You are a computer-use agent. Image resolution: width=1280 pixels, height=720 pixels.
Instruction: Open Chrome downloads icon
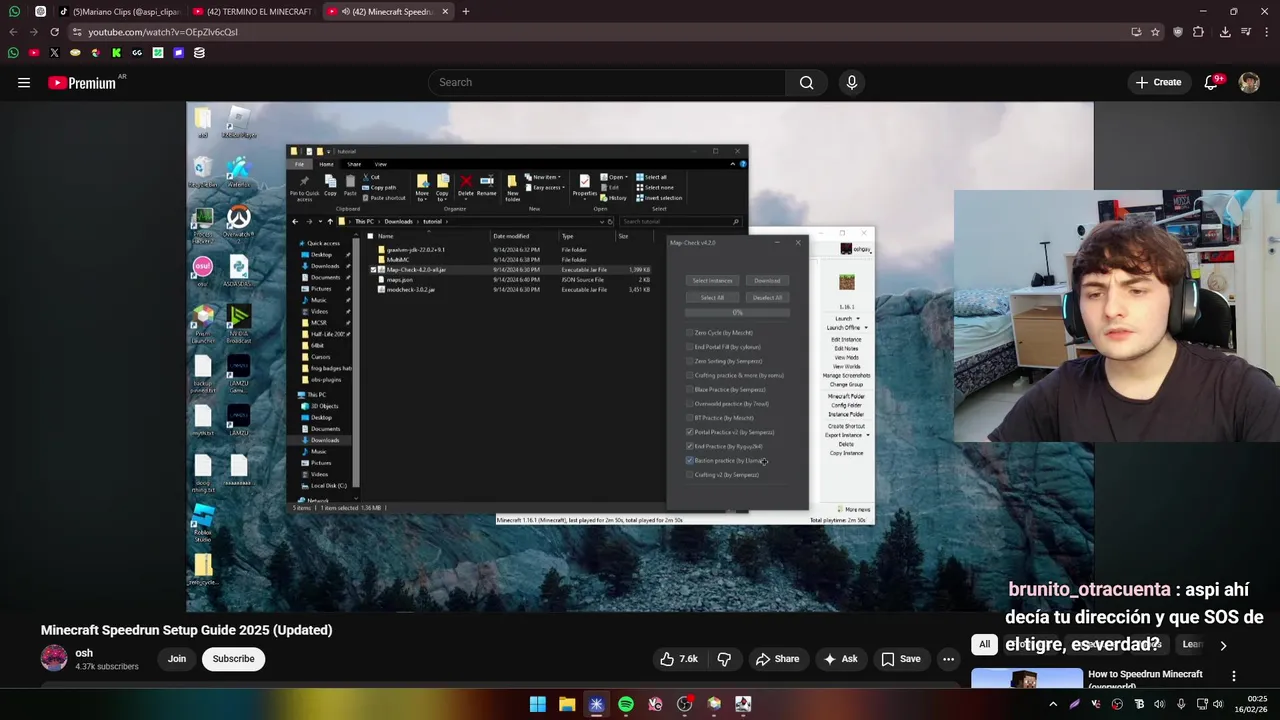pos(1225,32)
